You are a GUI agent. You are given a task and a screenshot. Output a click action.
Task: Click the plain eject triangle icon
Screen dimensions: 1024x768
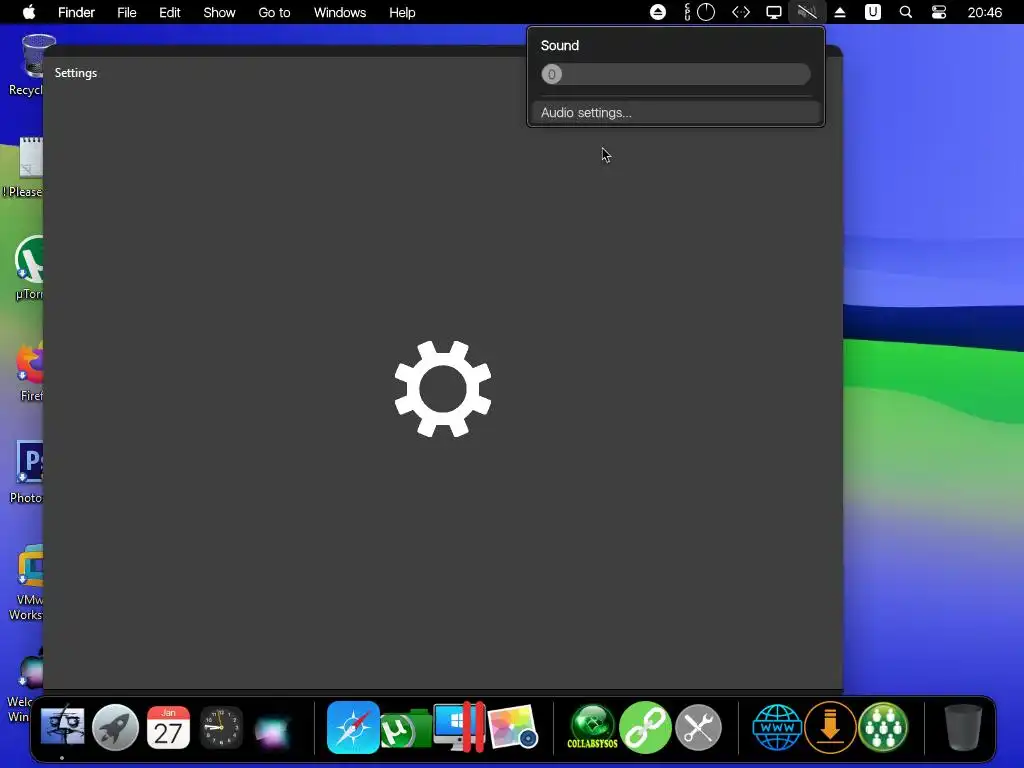click(840, 12)
